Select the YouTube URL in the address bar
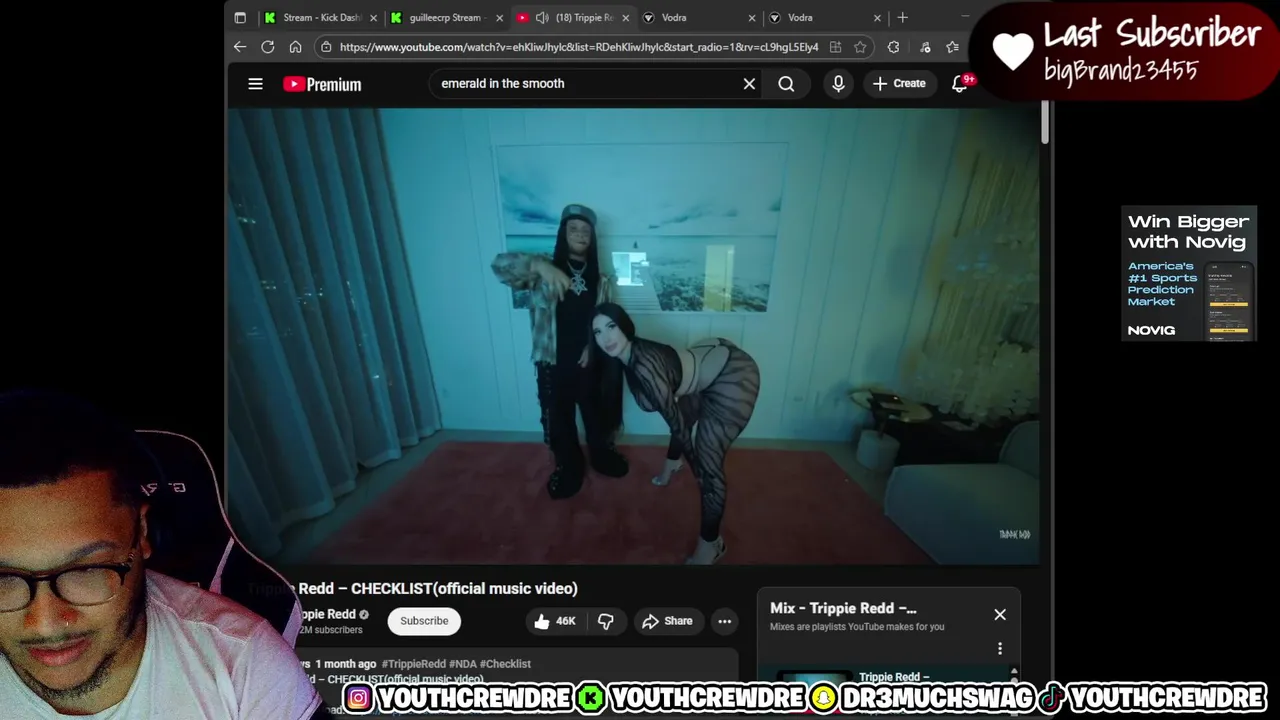 (x=579, y=47)
